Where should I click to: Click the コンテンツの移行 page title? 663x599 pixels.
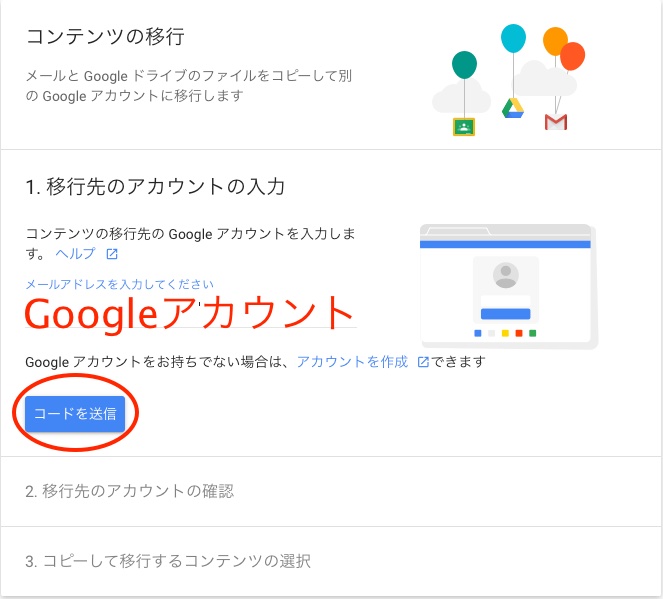(x=105, y=36)
